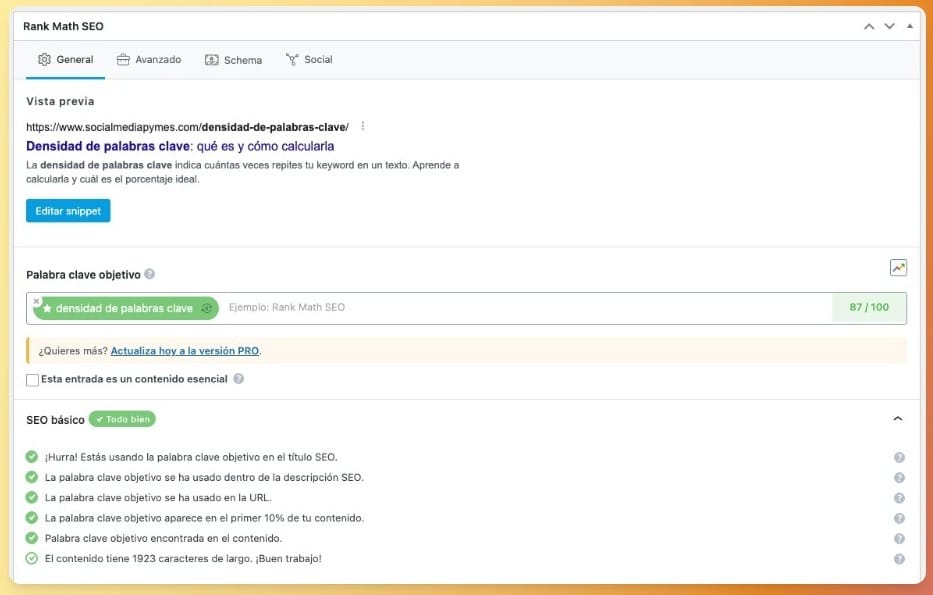Open help for keyword found in content check
This screenshot has width=933, height=595.
coord(899,538)
